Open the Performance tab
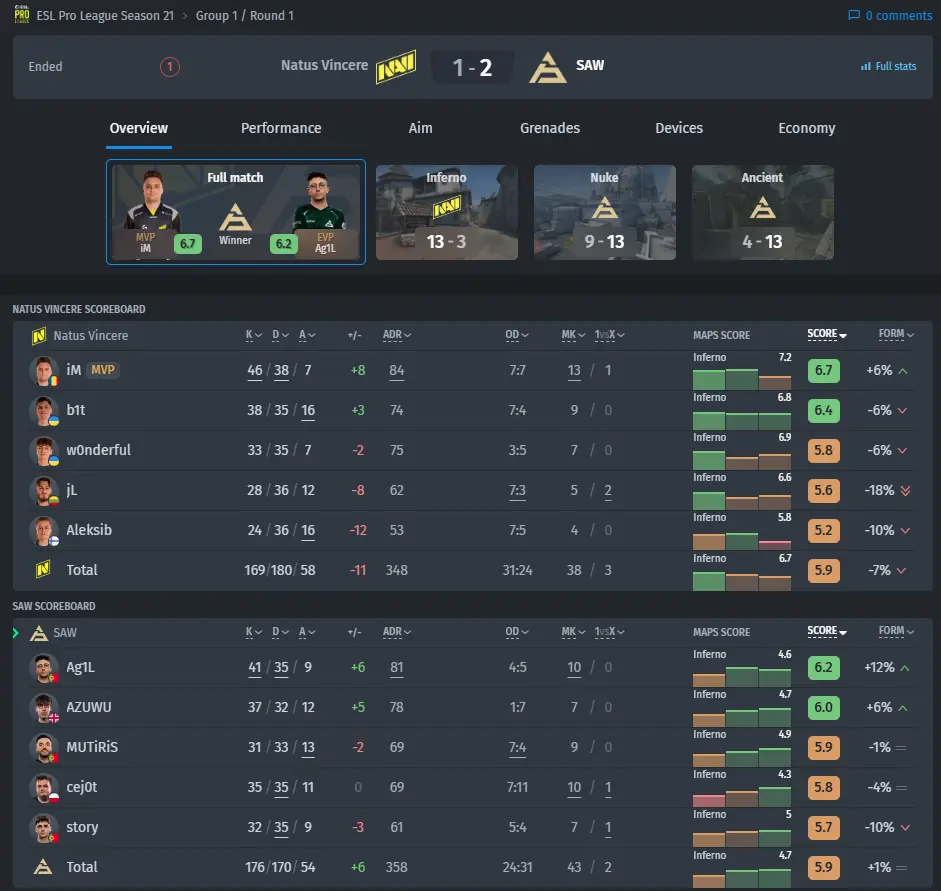 (281, 128)
